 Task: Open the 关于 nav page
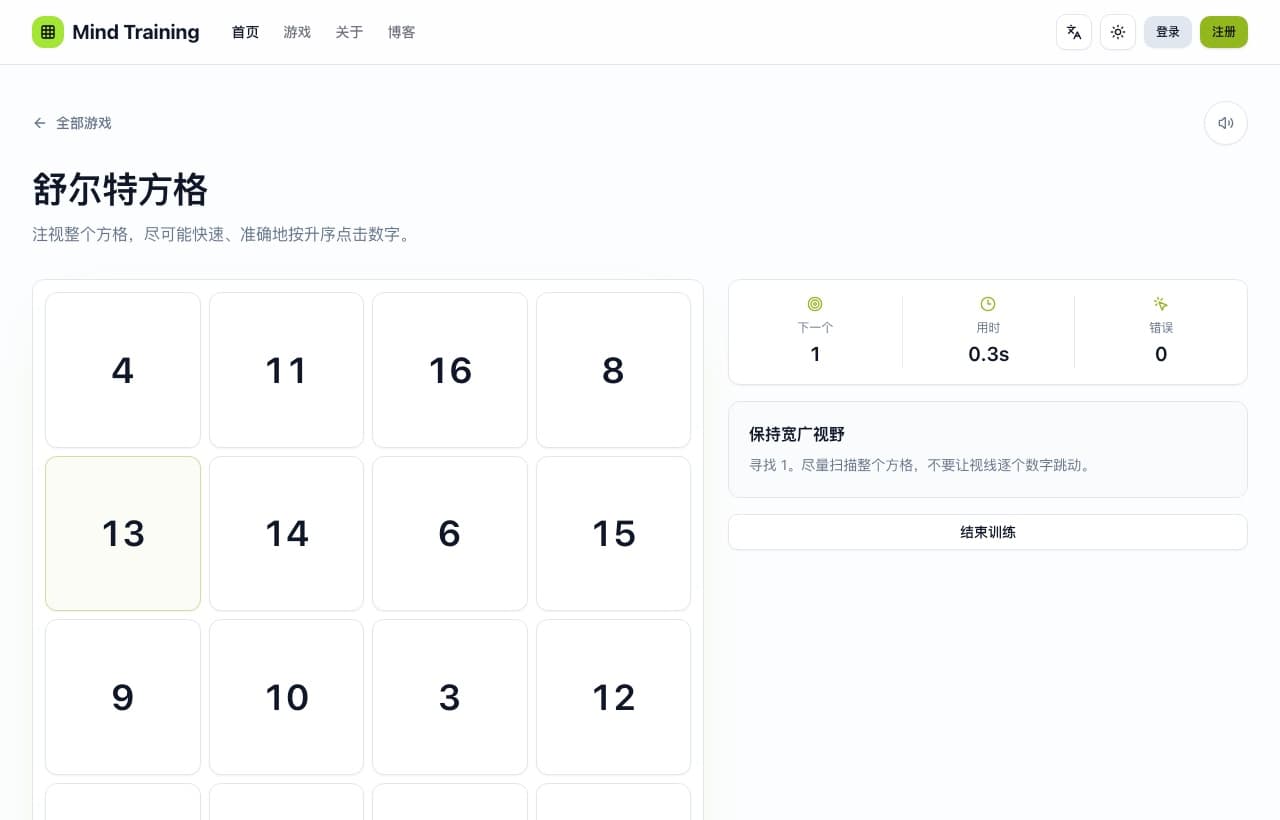point(349,32)
